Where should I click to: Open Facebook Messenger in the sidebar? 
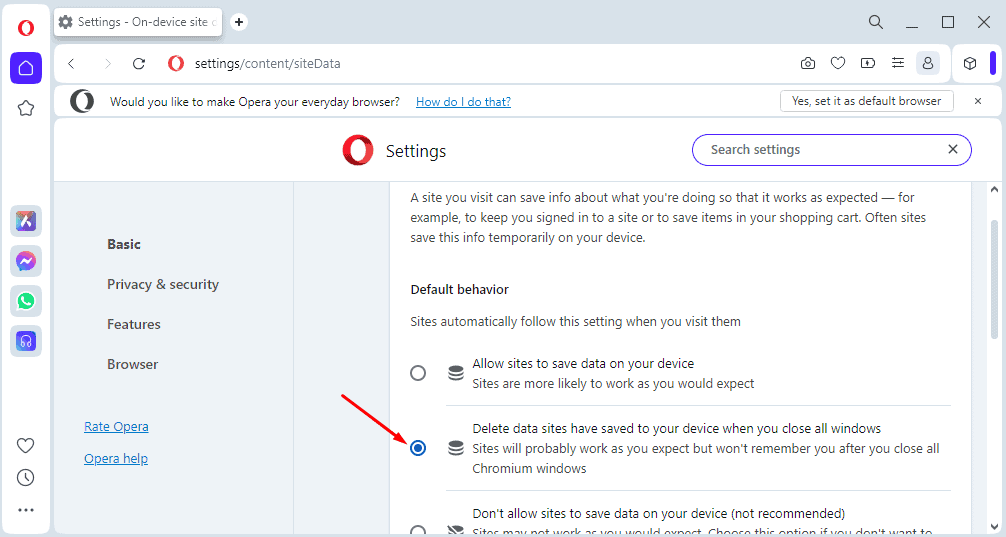pos(26,261)
